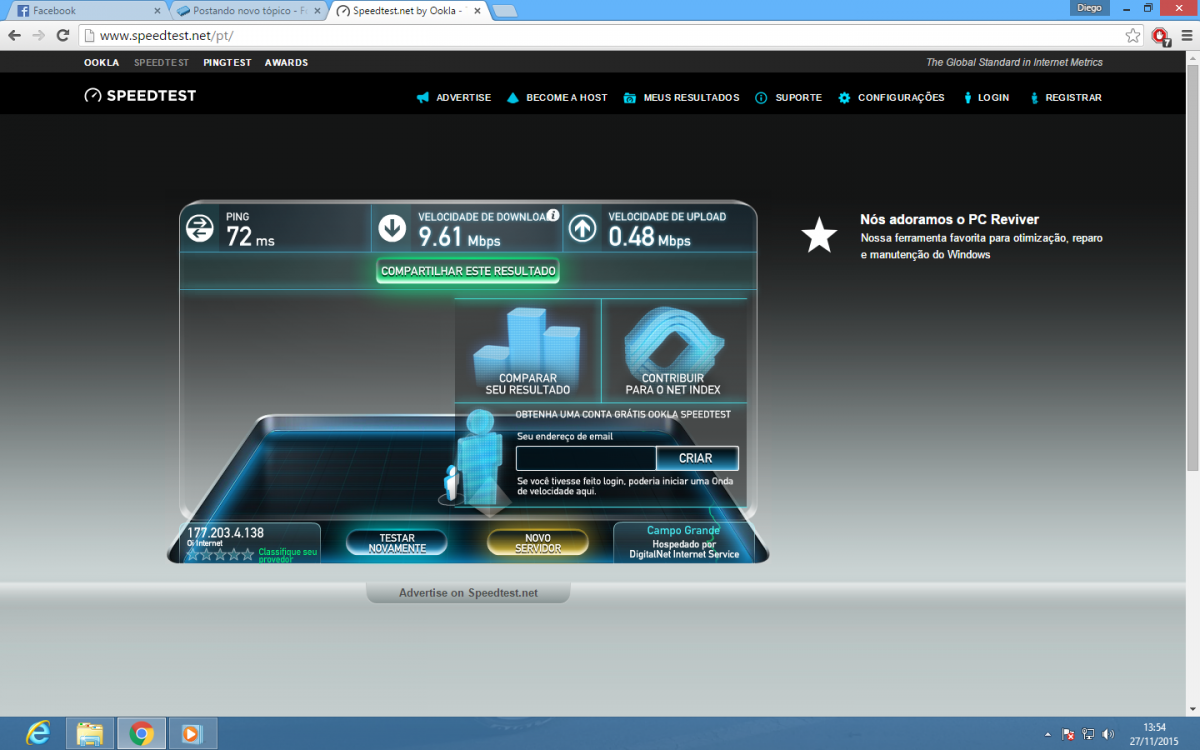Open Action Center flag icon
Image resolution: width=1200 pixels, height=750 pixels.
1069,734
